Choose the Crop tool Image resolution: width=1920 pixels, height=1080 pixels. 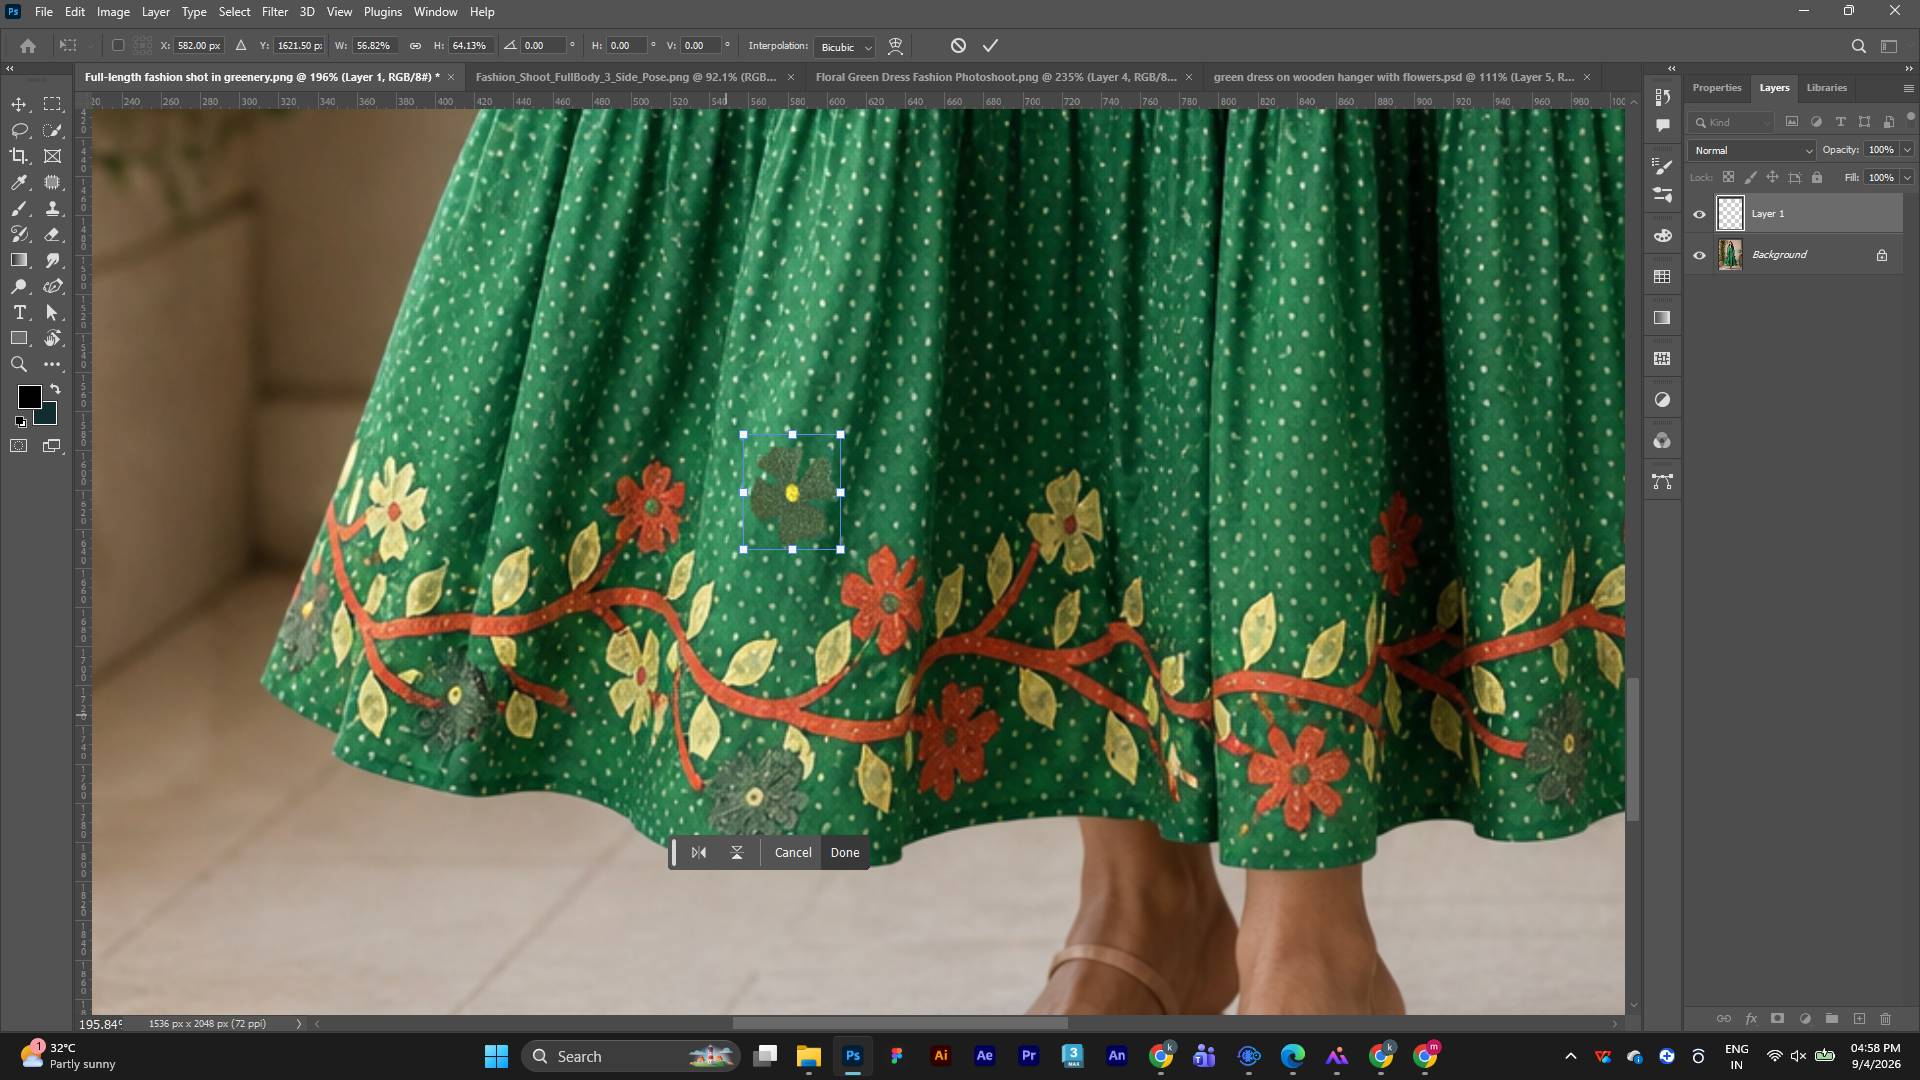point(19,156)
